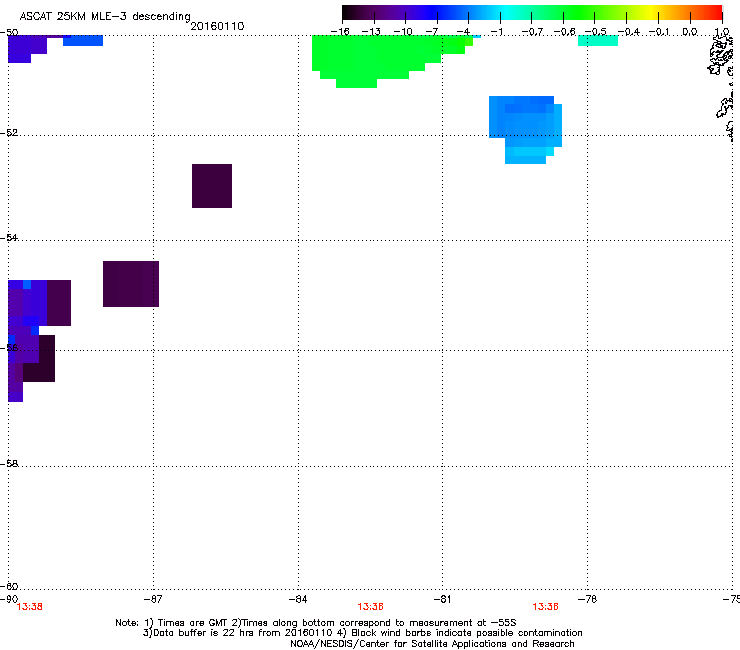The width and height of the screenshot is (740, 650).
Task: Click the -10 color scale label
Action: pyautogui.click(x=403, y=32)
